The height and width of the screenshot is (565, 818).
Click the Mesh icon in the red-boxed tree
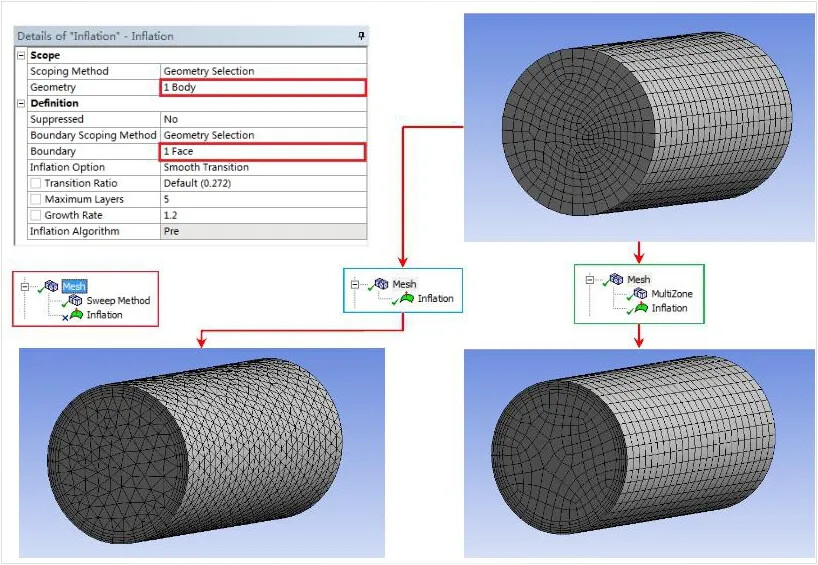pyautogui.click(x=51, y=286)
